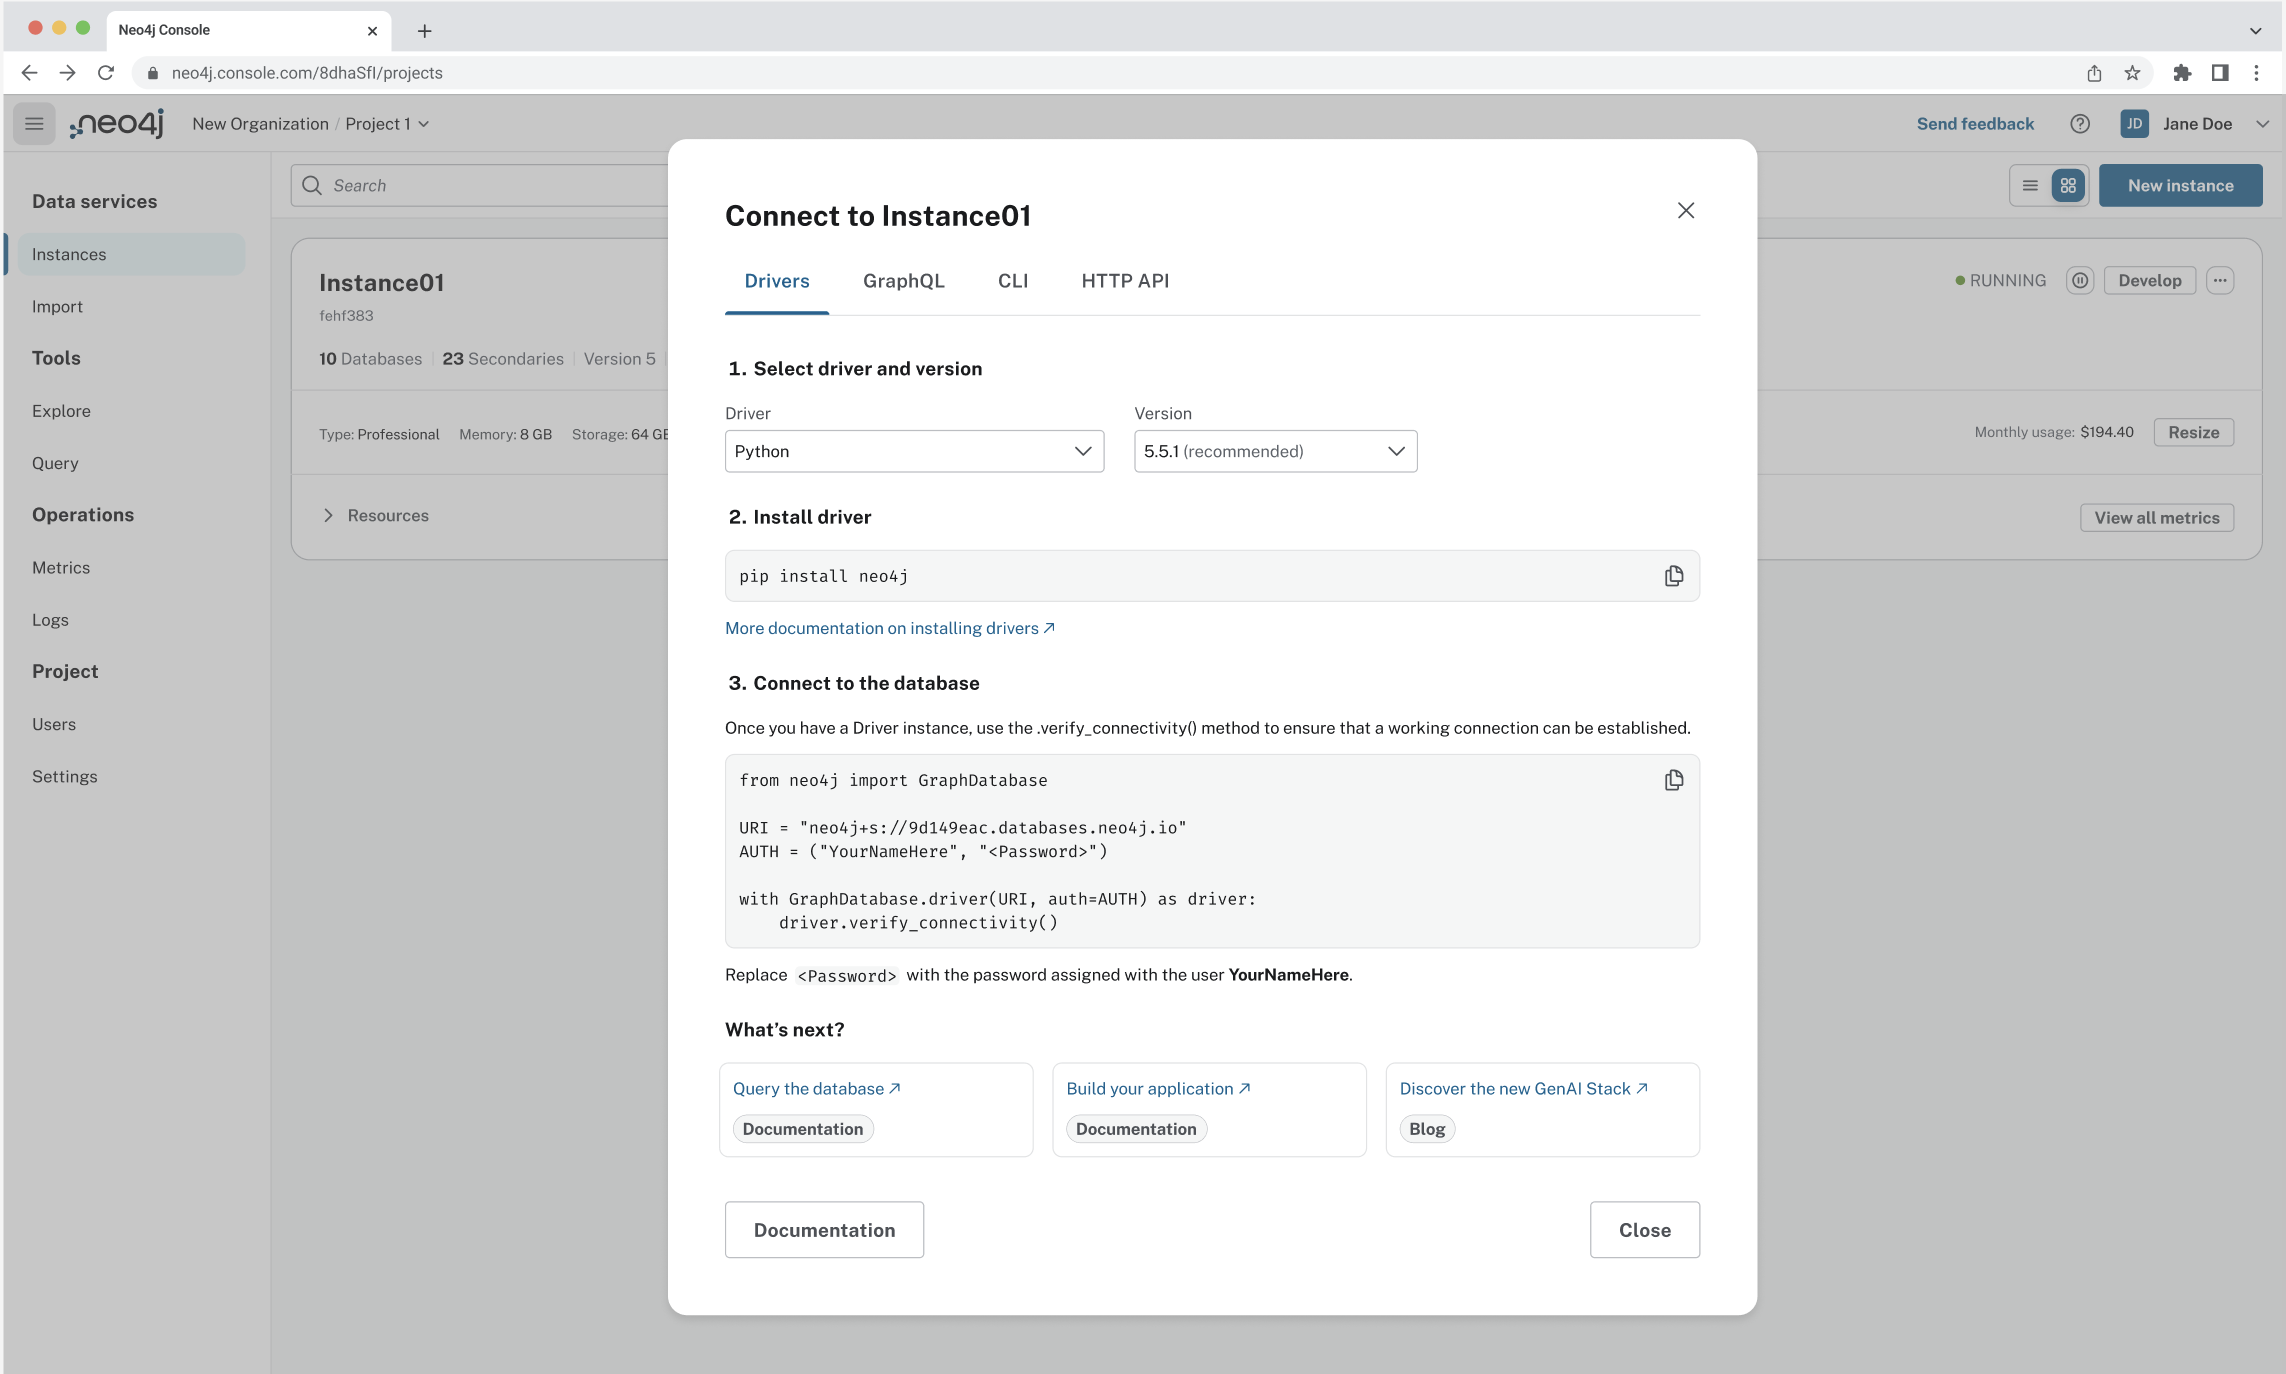Open Settings in the sidebar

(65, 777)
